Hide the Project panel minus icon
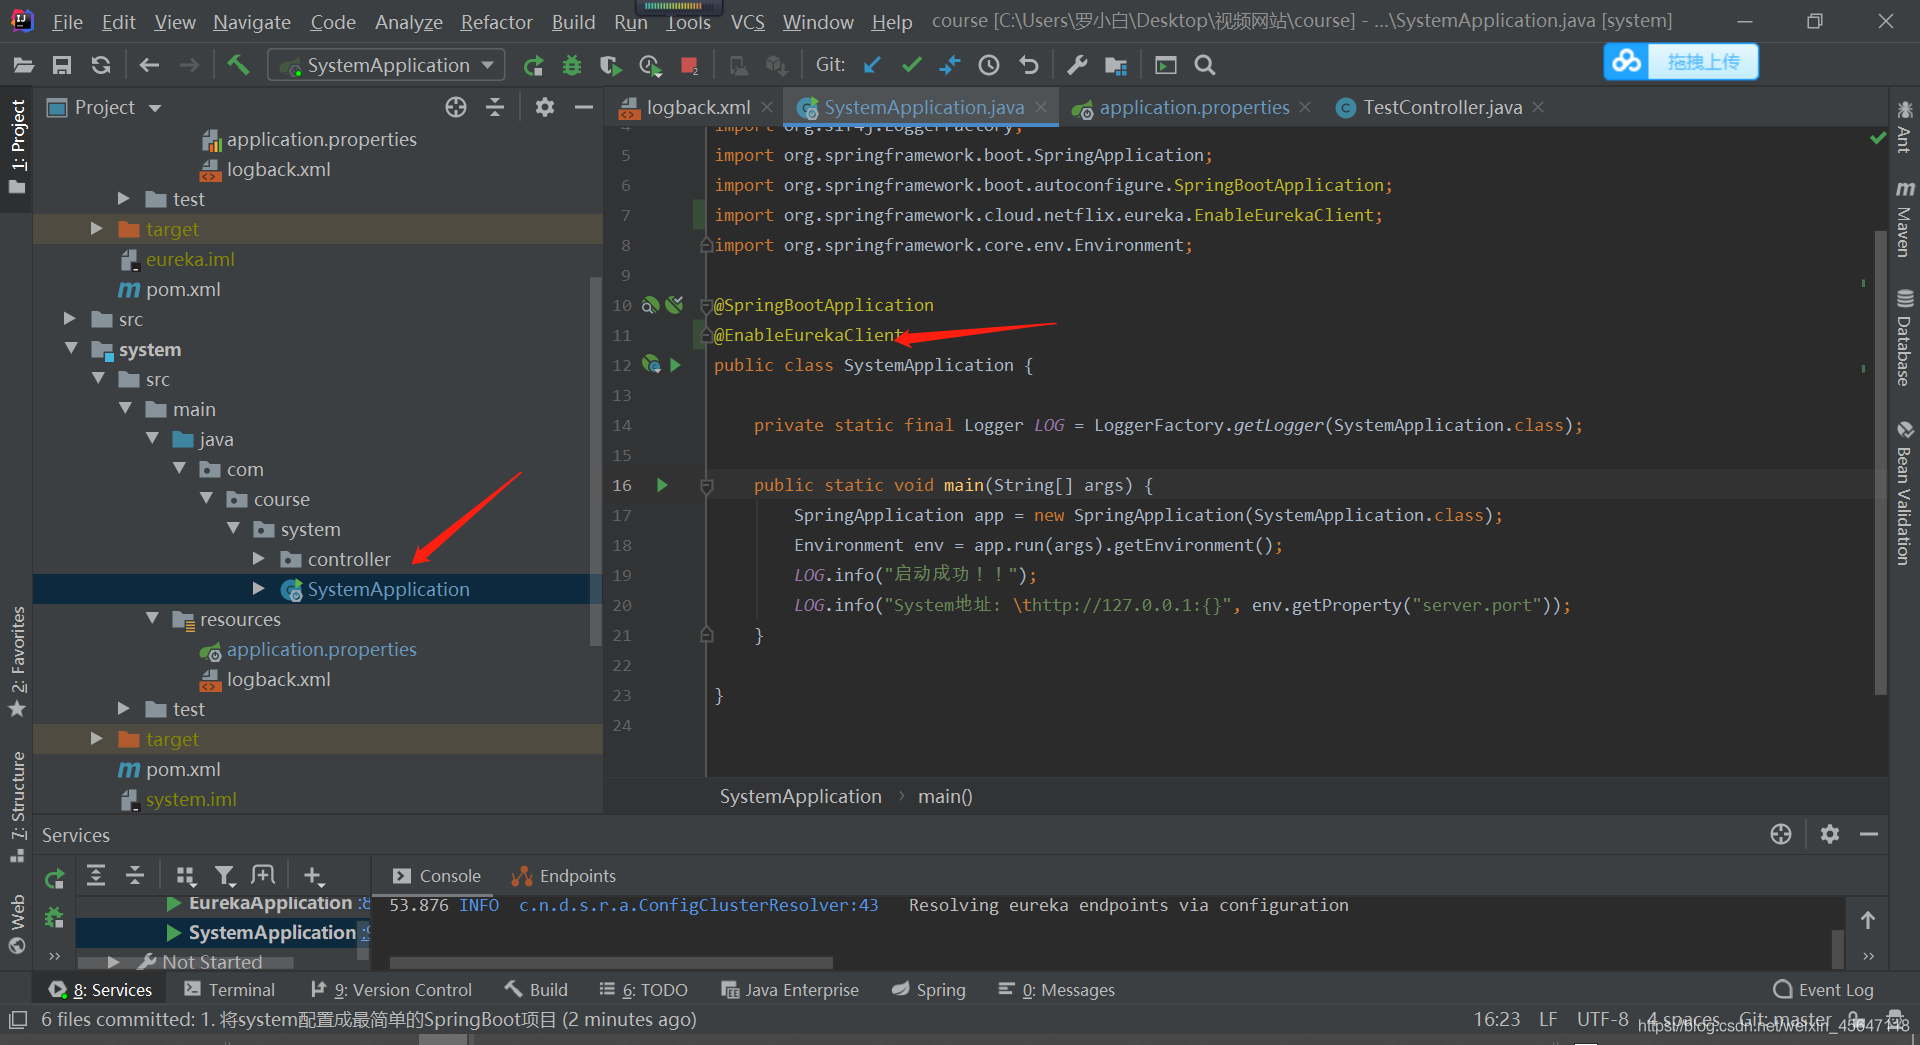The height and width of the screenshot is (1045, 1920). pyautogui.click(x=584, y=107)
